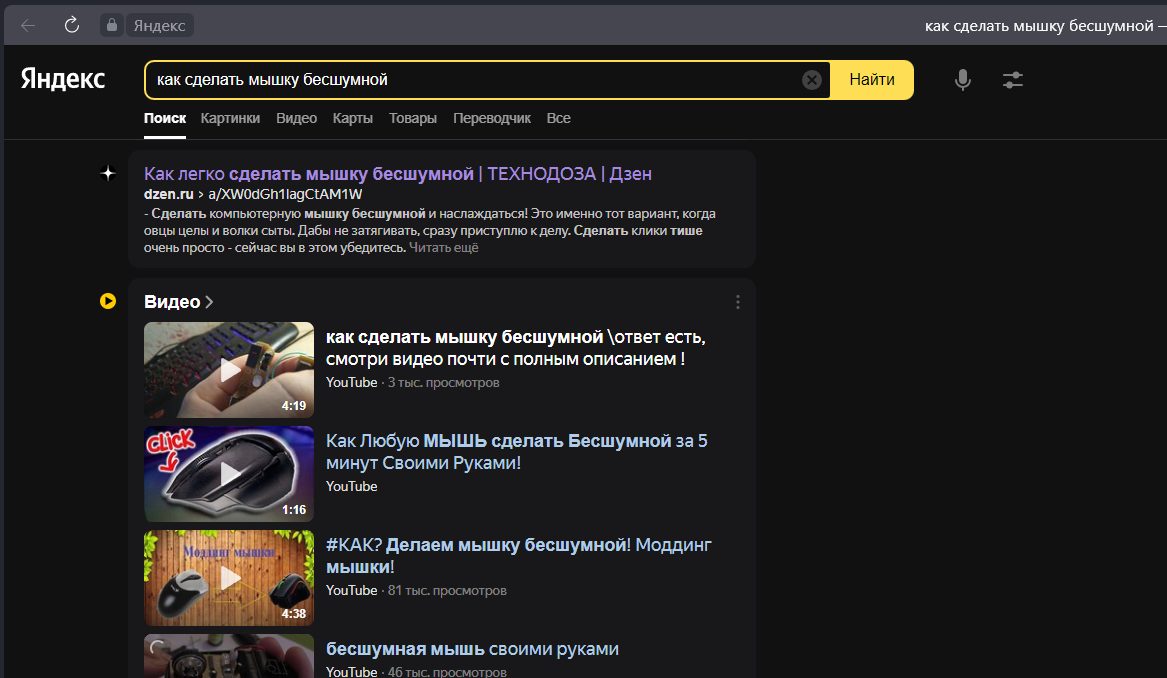Viewport: 1167px width, 678px height.
Task: Open search settings with the sliders icon
Action: 1012,80
